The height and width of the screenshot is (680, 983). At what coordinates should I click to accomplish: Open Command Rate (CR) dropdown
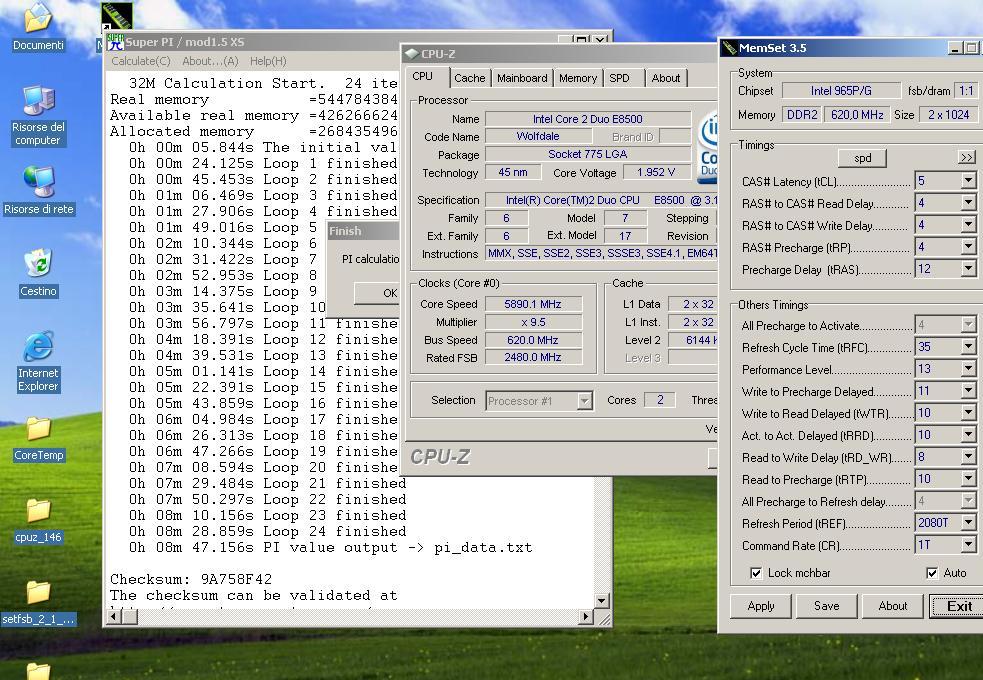(968, 545)
